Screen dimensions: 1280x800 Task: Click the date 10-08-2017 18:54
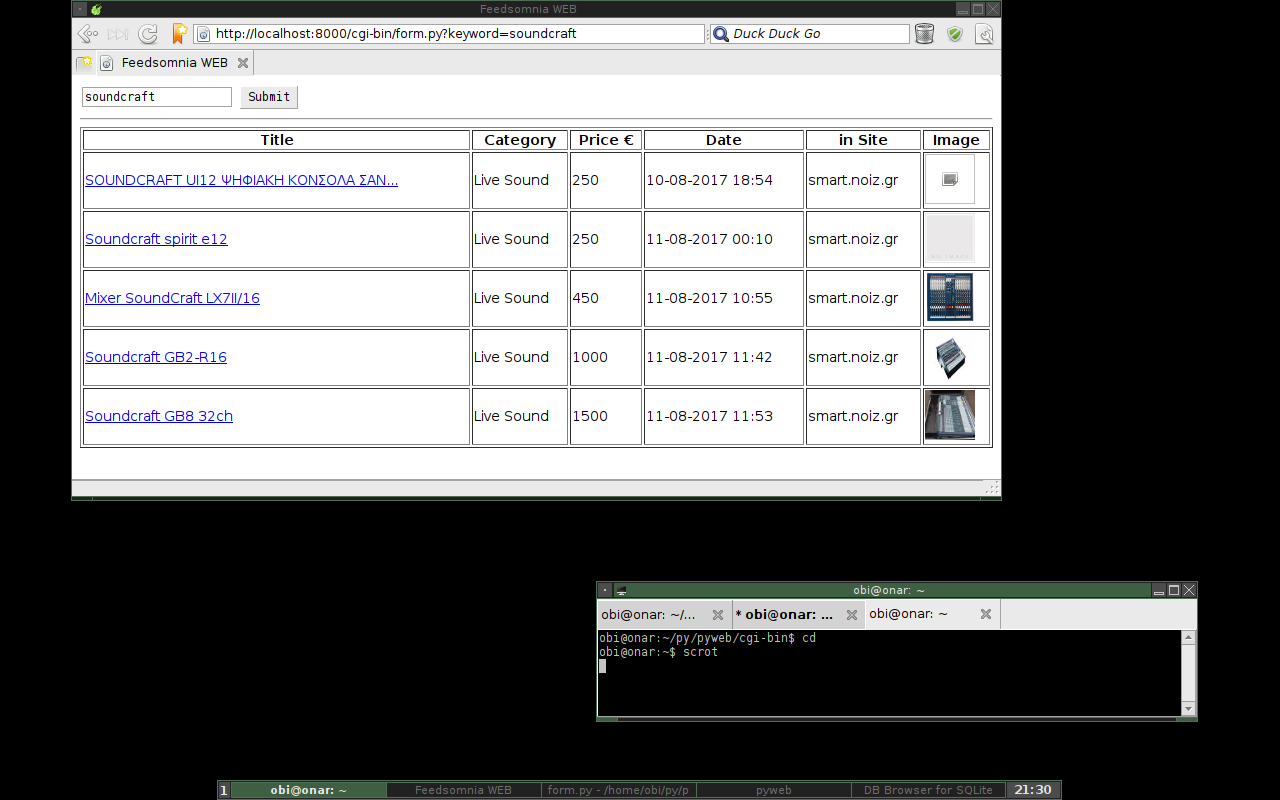tap(709, 180)
